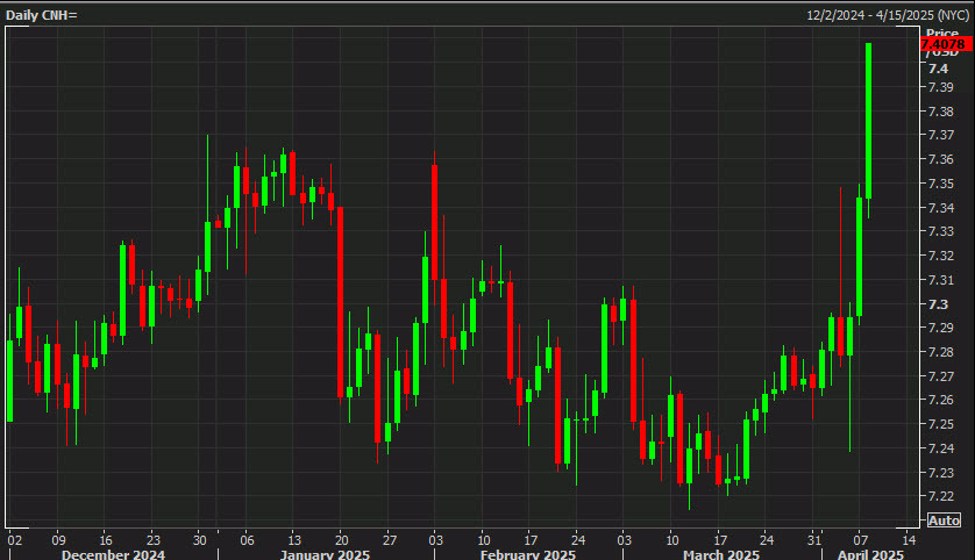Click the 17 date tick in March

tap(719, 540)
